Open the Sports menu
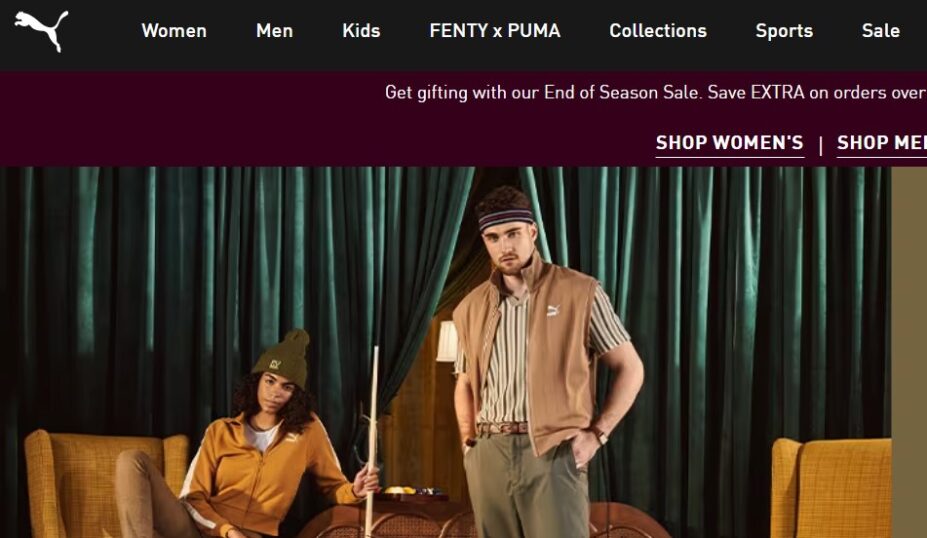Image resolution: width=927 pixels, height=538 pixels. point(784,31)
